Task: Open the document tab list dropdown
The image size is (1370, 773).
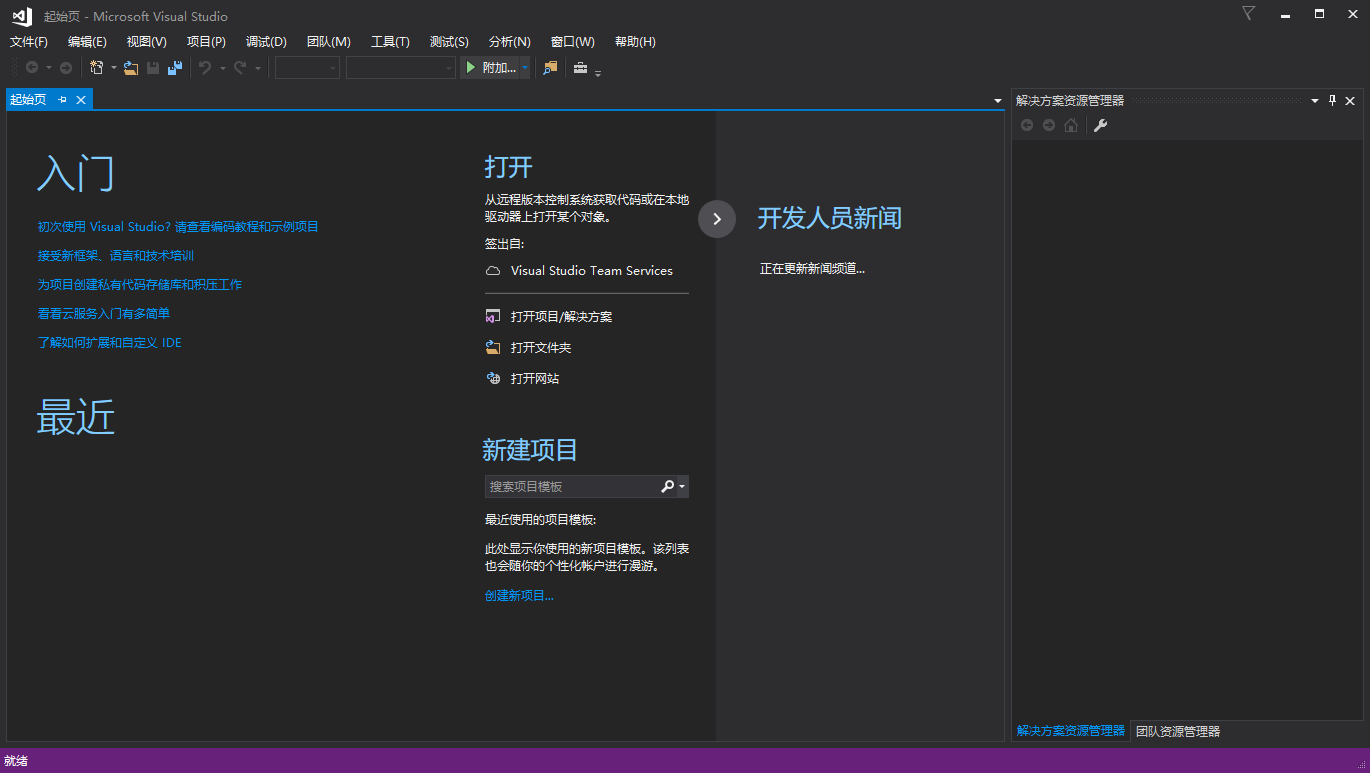Action: pyautogui.click(x=997, y=101)
